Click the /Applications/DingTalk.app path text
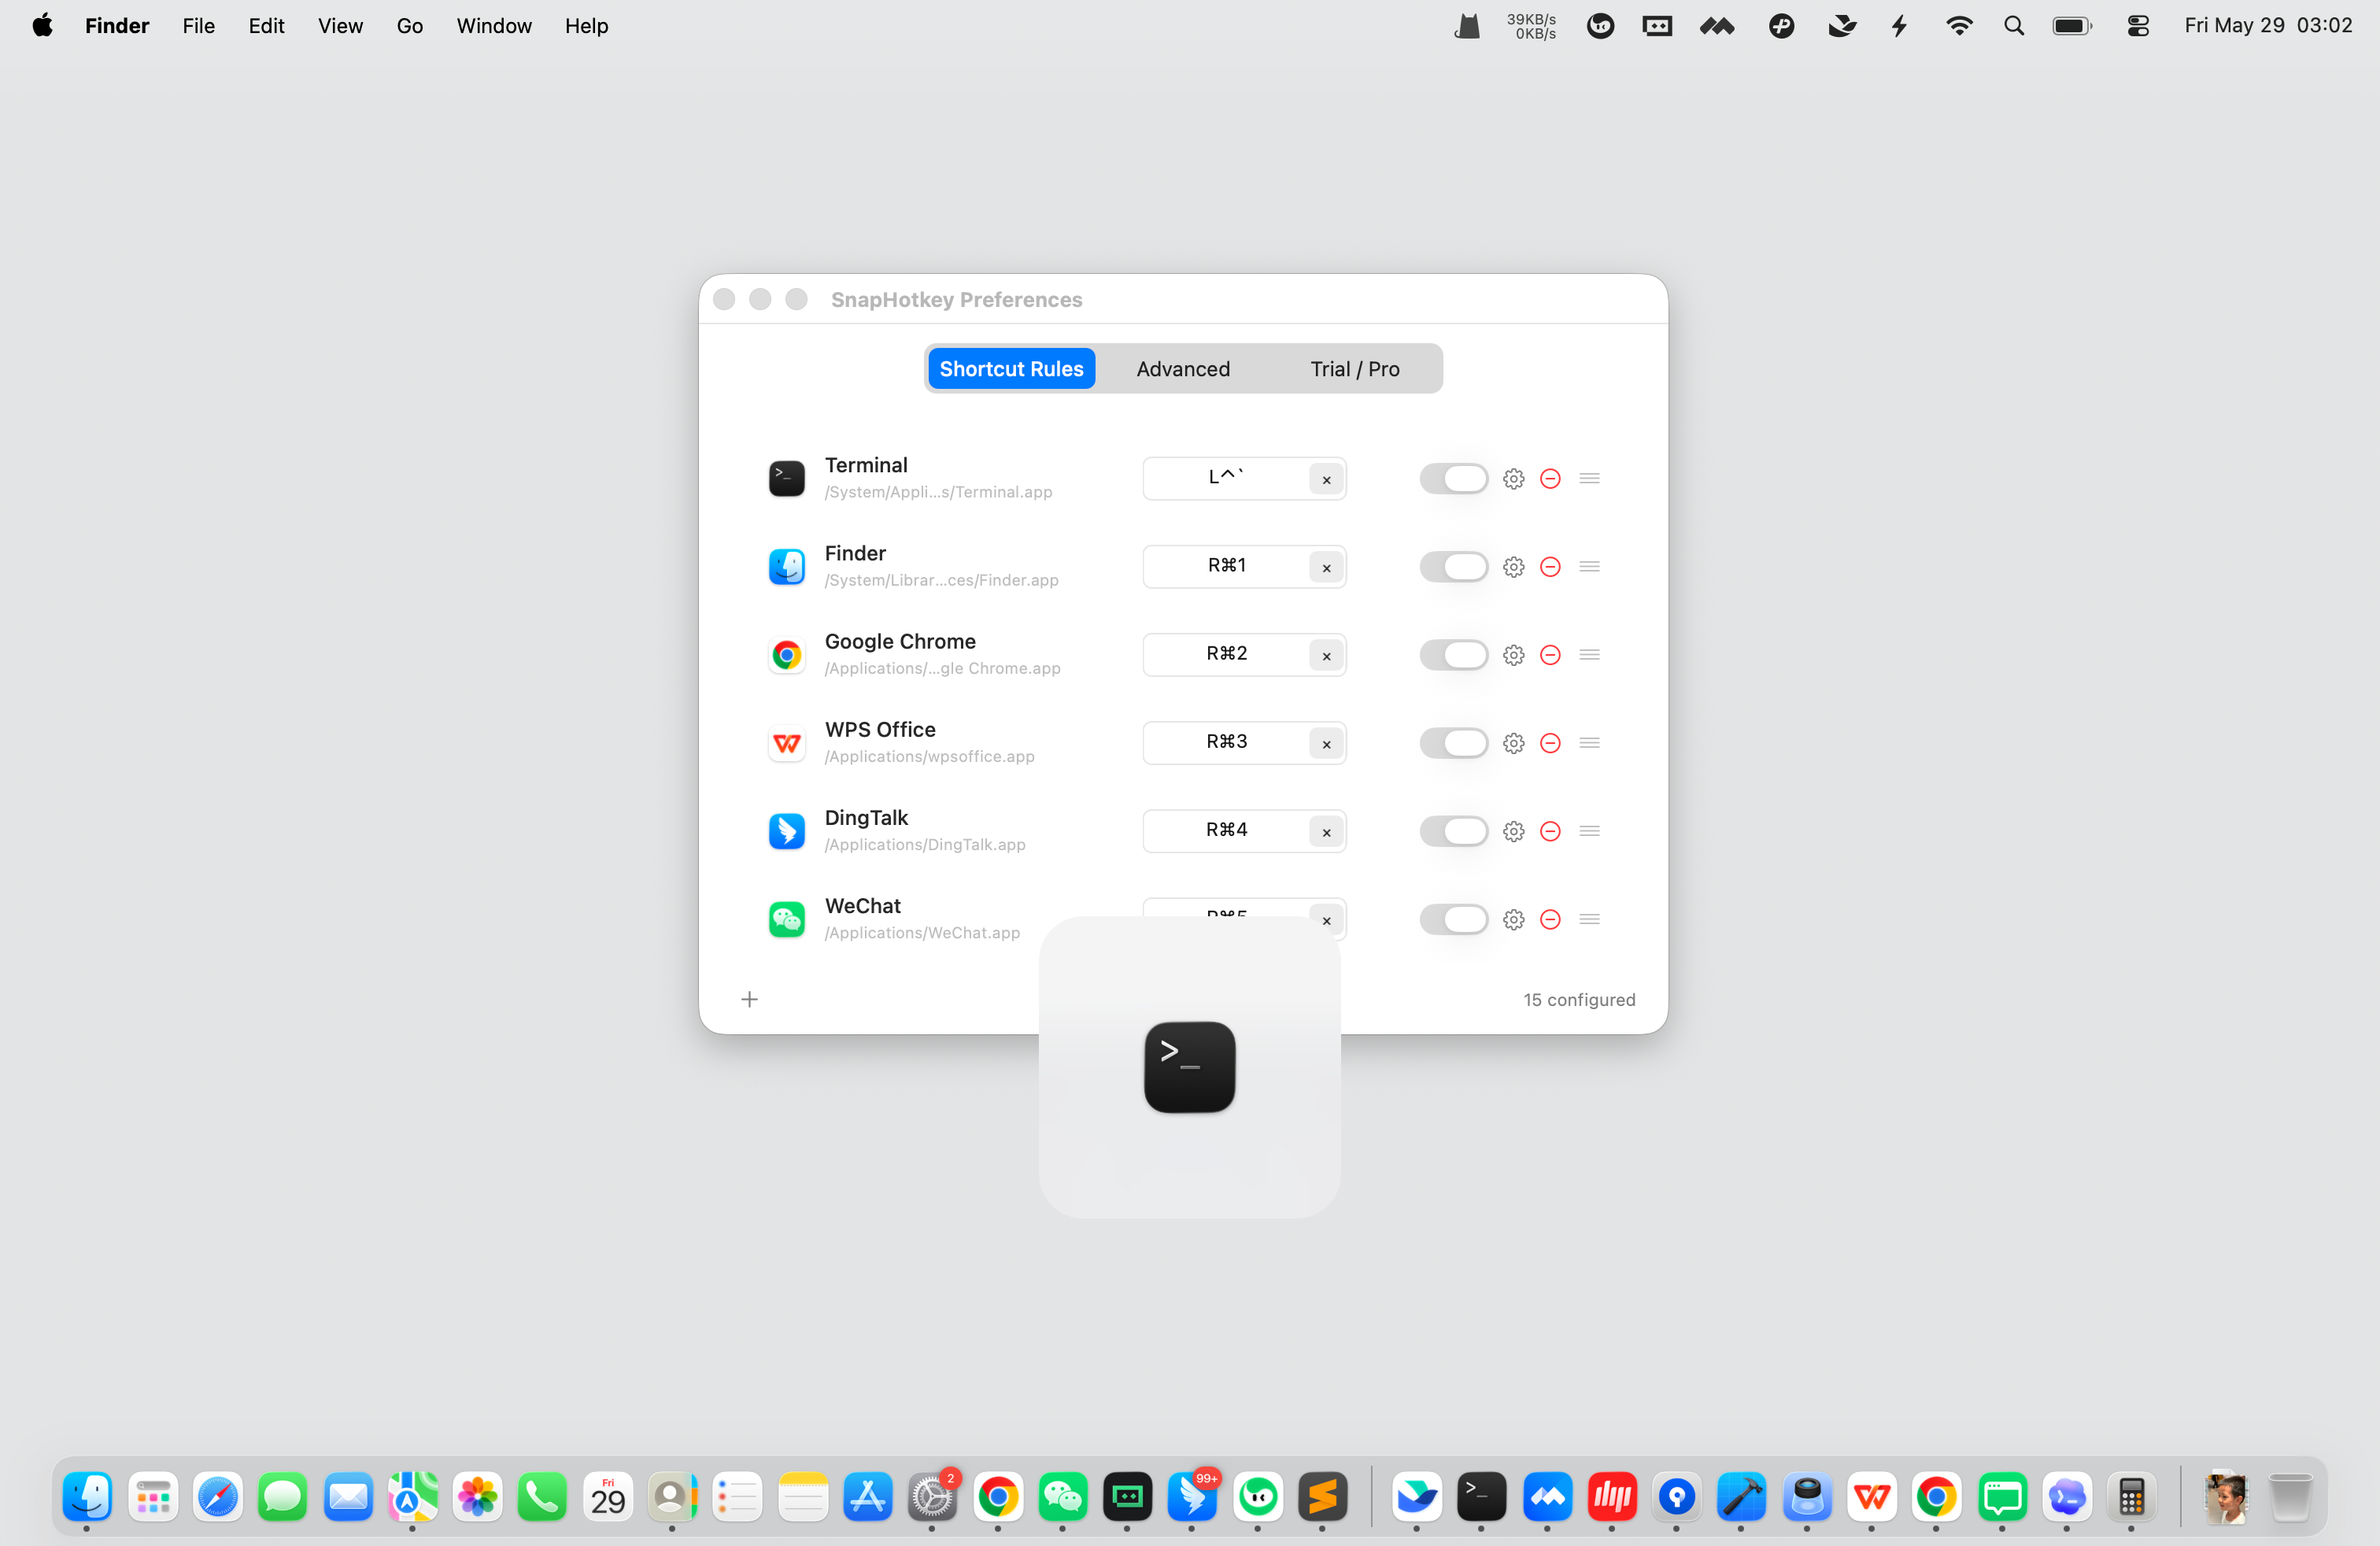 (x=925, y=845)
